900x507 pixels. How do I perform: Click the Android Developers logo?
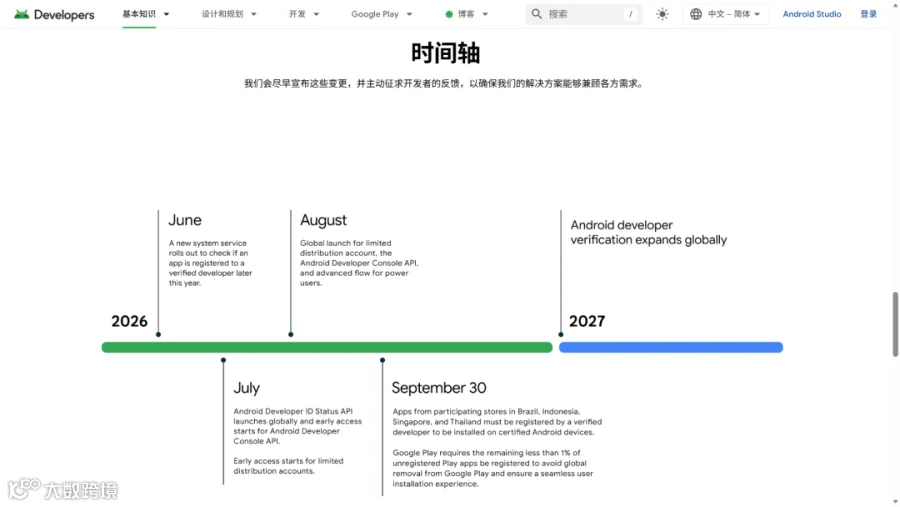54,14
